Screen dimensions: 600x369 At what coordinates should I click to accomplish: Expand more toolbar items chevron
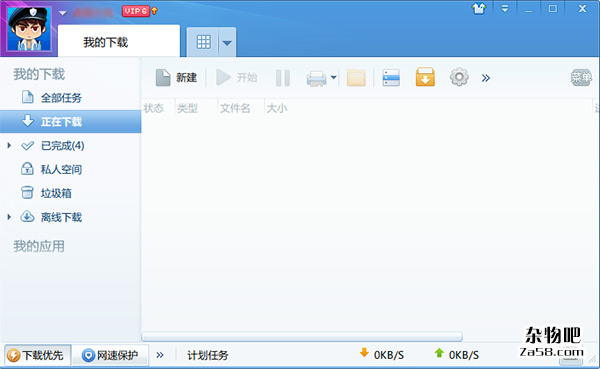(x=486, y=78)
